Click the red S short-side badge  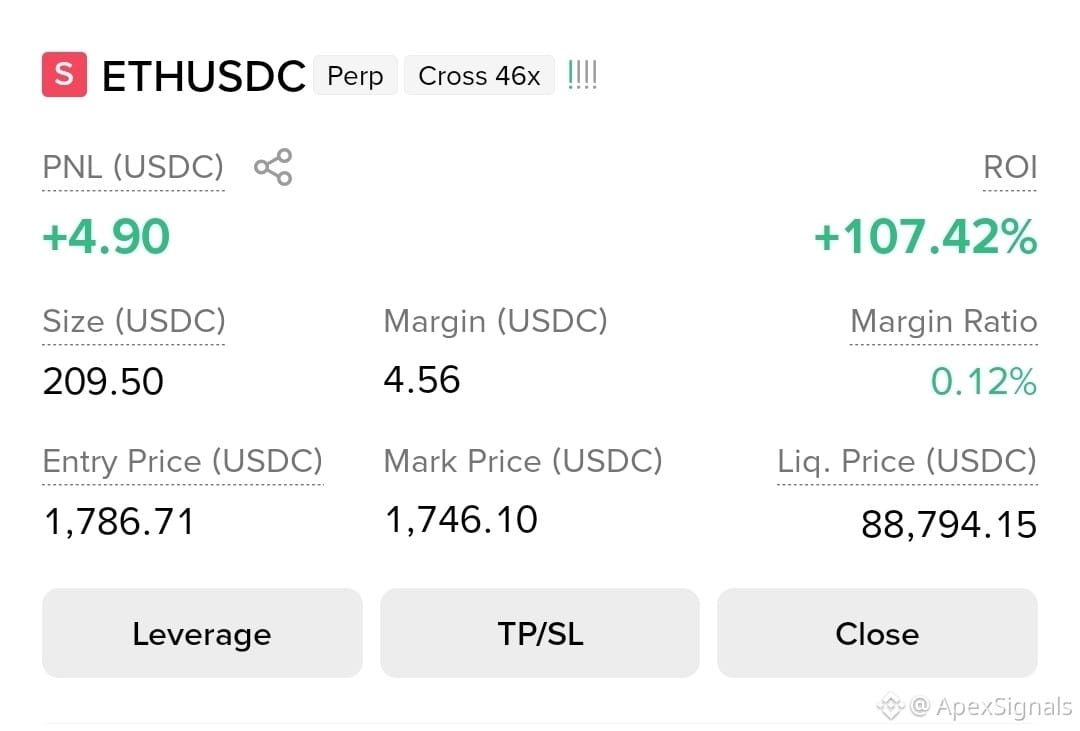click(x=64, y=74)
